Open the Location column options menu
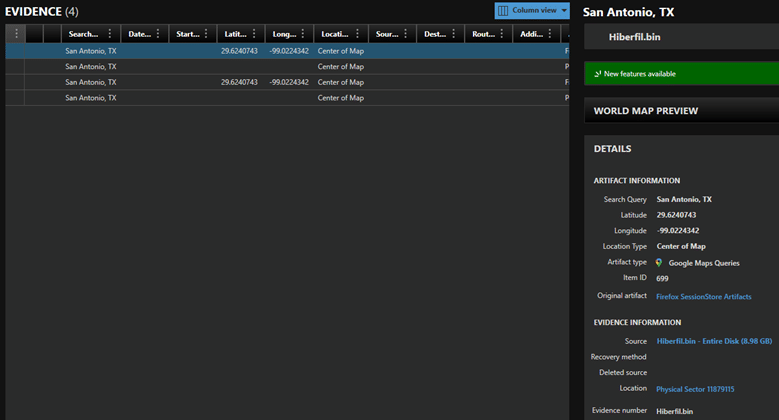This screenshot has height=420, width=779. coord(357,34)
